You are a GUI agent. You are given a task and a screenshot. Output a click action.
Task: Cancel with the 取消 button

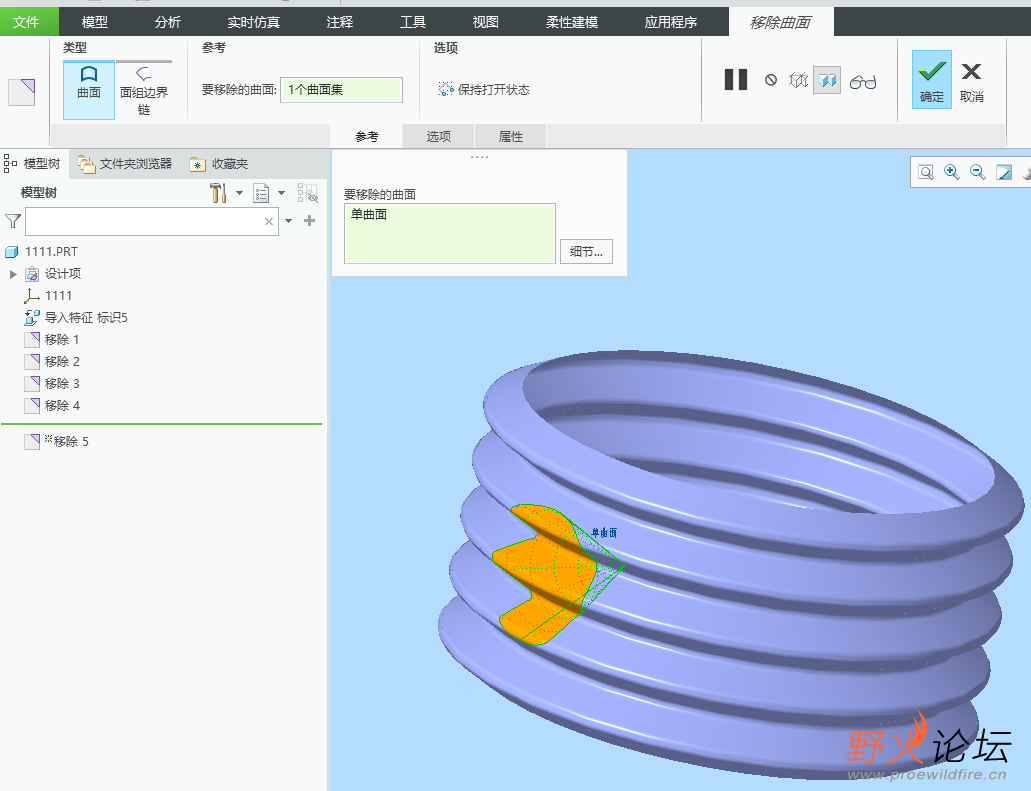pos(971,82)
